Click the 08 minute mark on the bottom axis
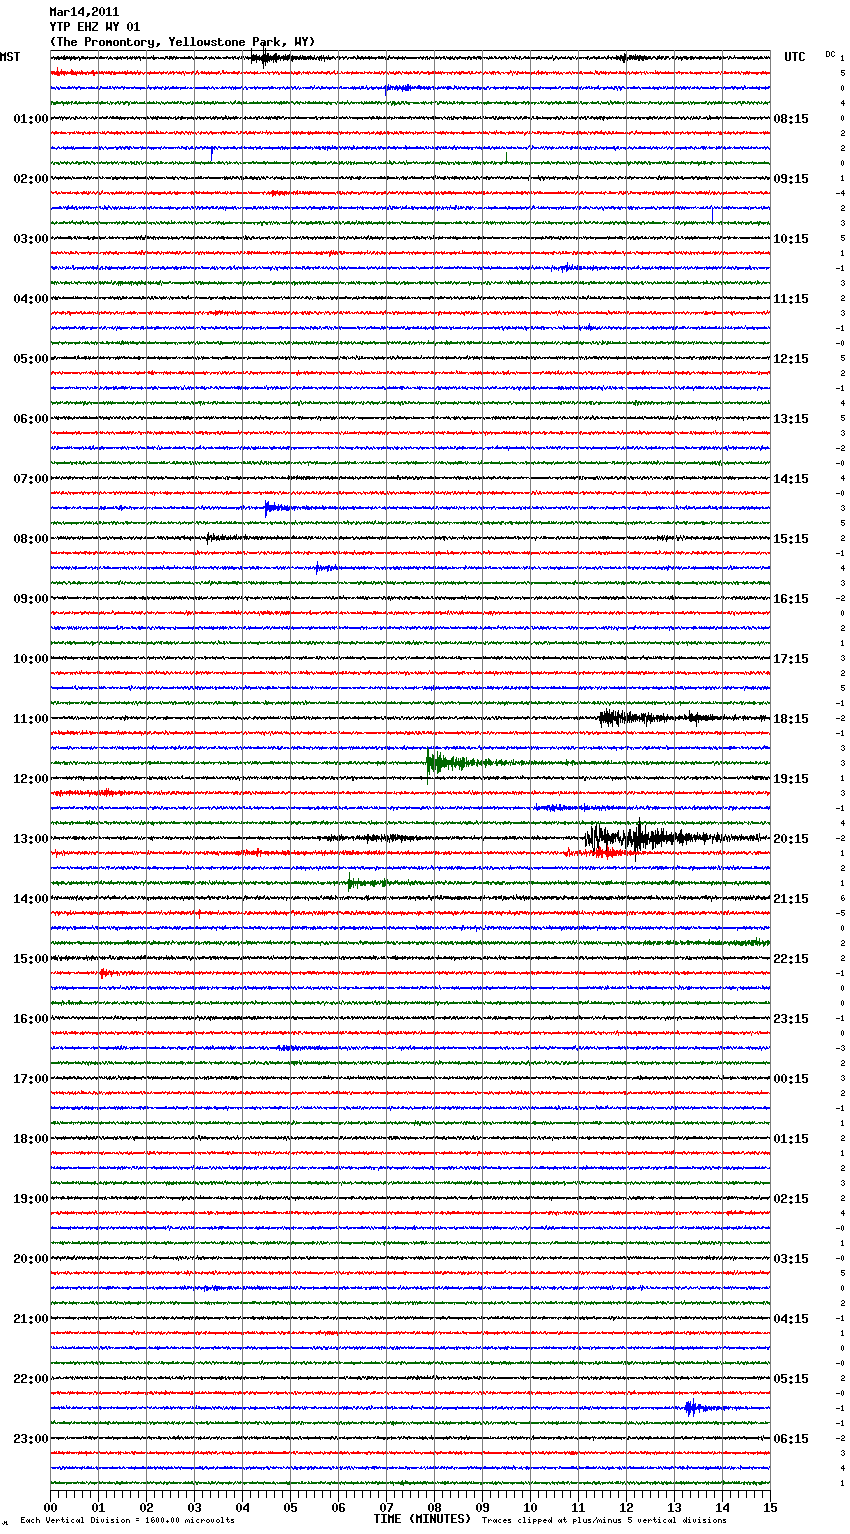Image resolution: width=850 pixels, height=1534 pixels. tap(433, 1507)
